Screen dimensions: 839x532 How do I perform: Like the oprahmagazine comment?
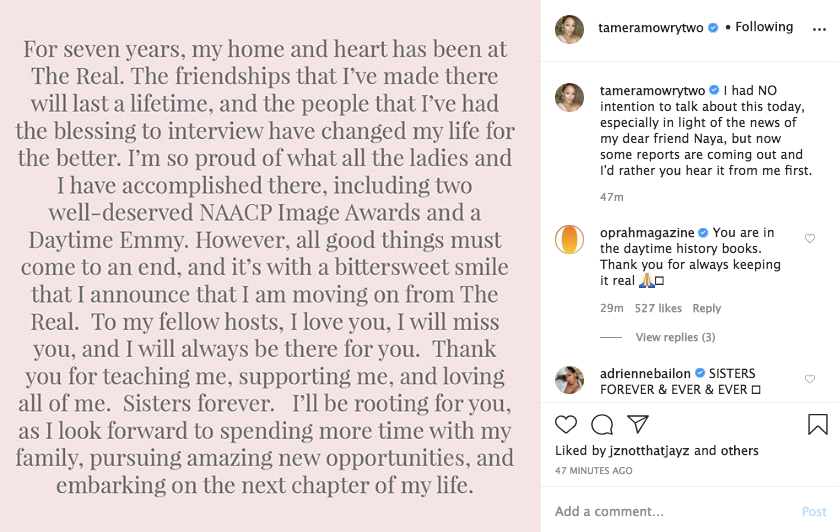810,239
